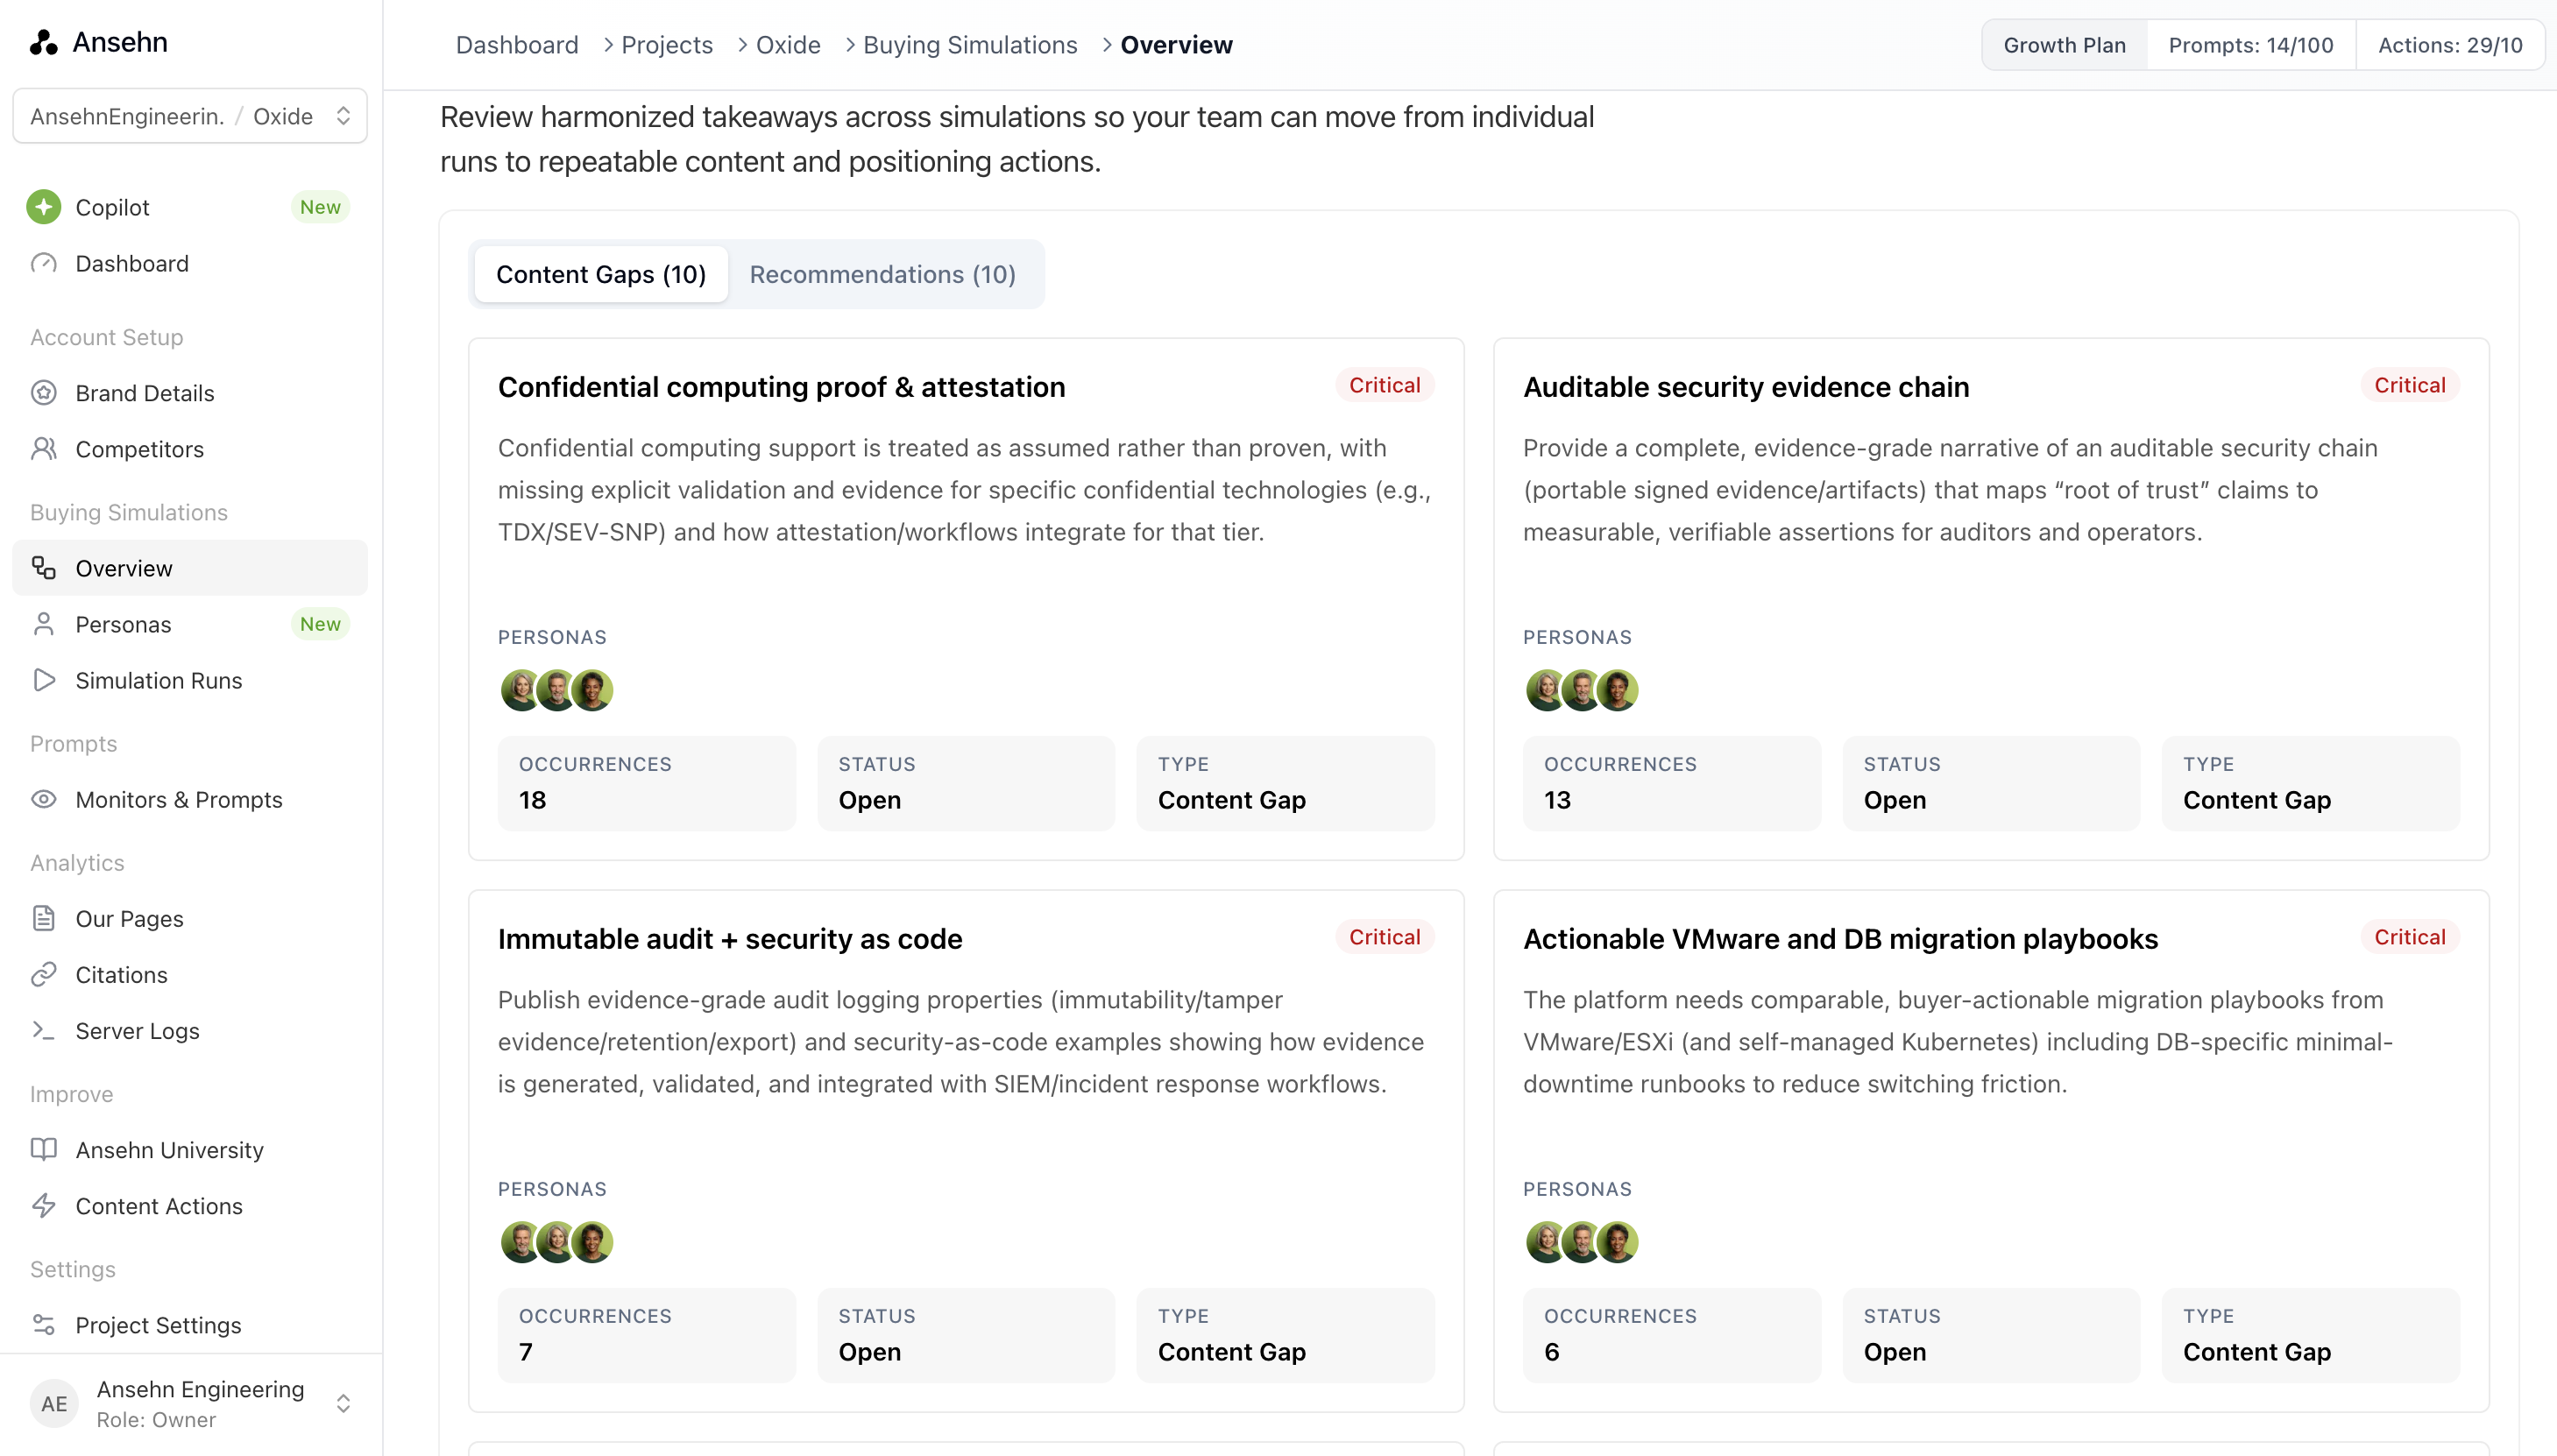Click the Ansehn University book icon
This screenshot has width=2557, height=1456.
pos(43,1149)
